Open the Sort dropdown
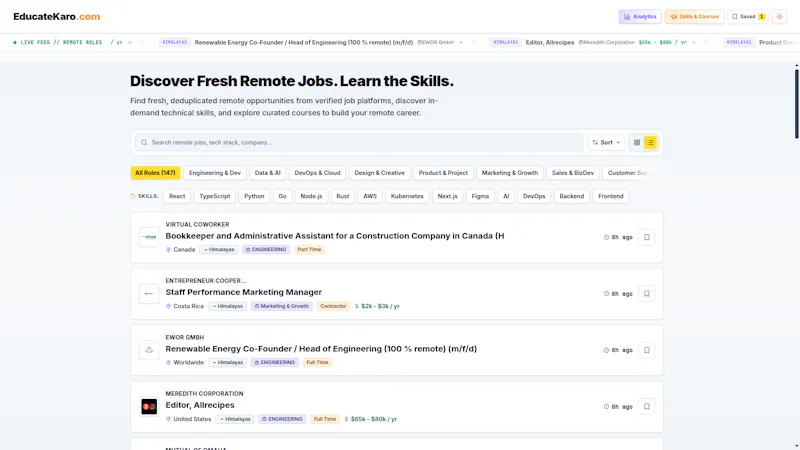The image size is (800, 450). (606, 142)
